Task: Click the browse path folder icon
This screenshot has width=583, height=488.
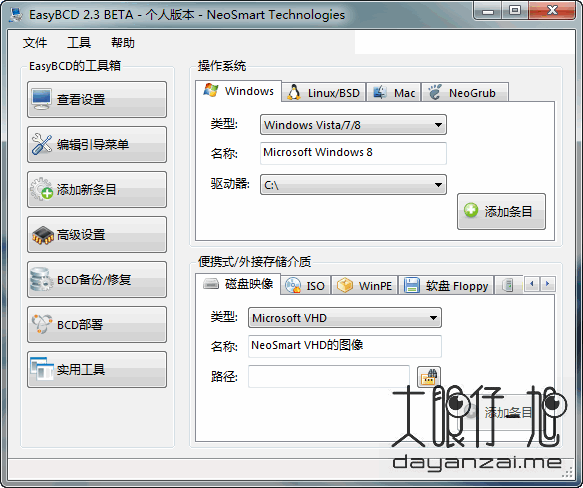Action: [x=429, y=377]
